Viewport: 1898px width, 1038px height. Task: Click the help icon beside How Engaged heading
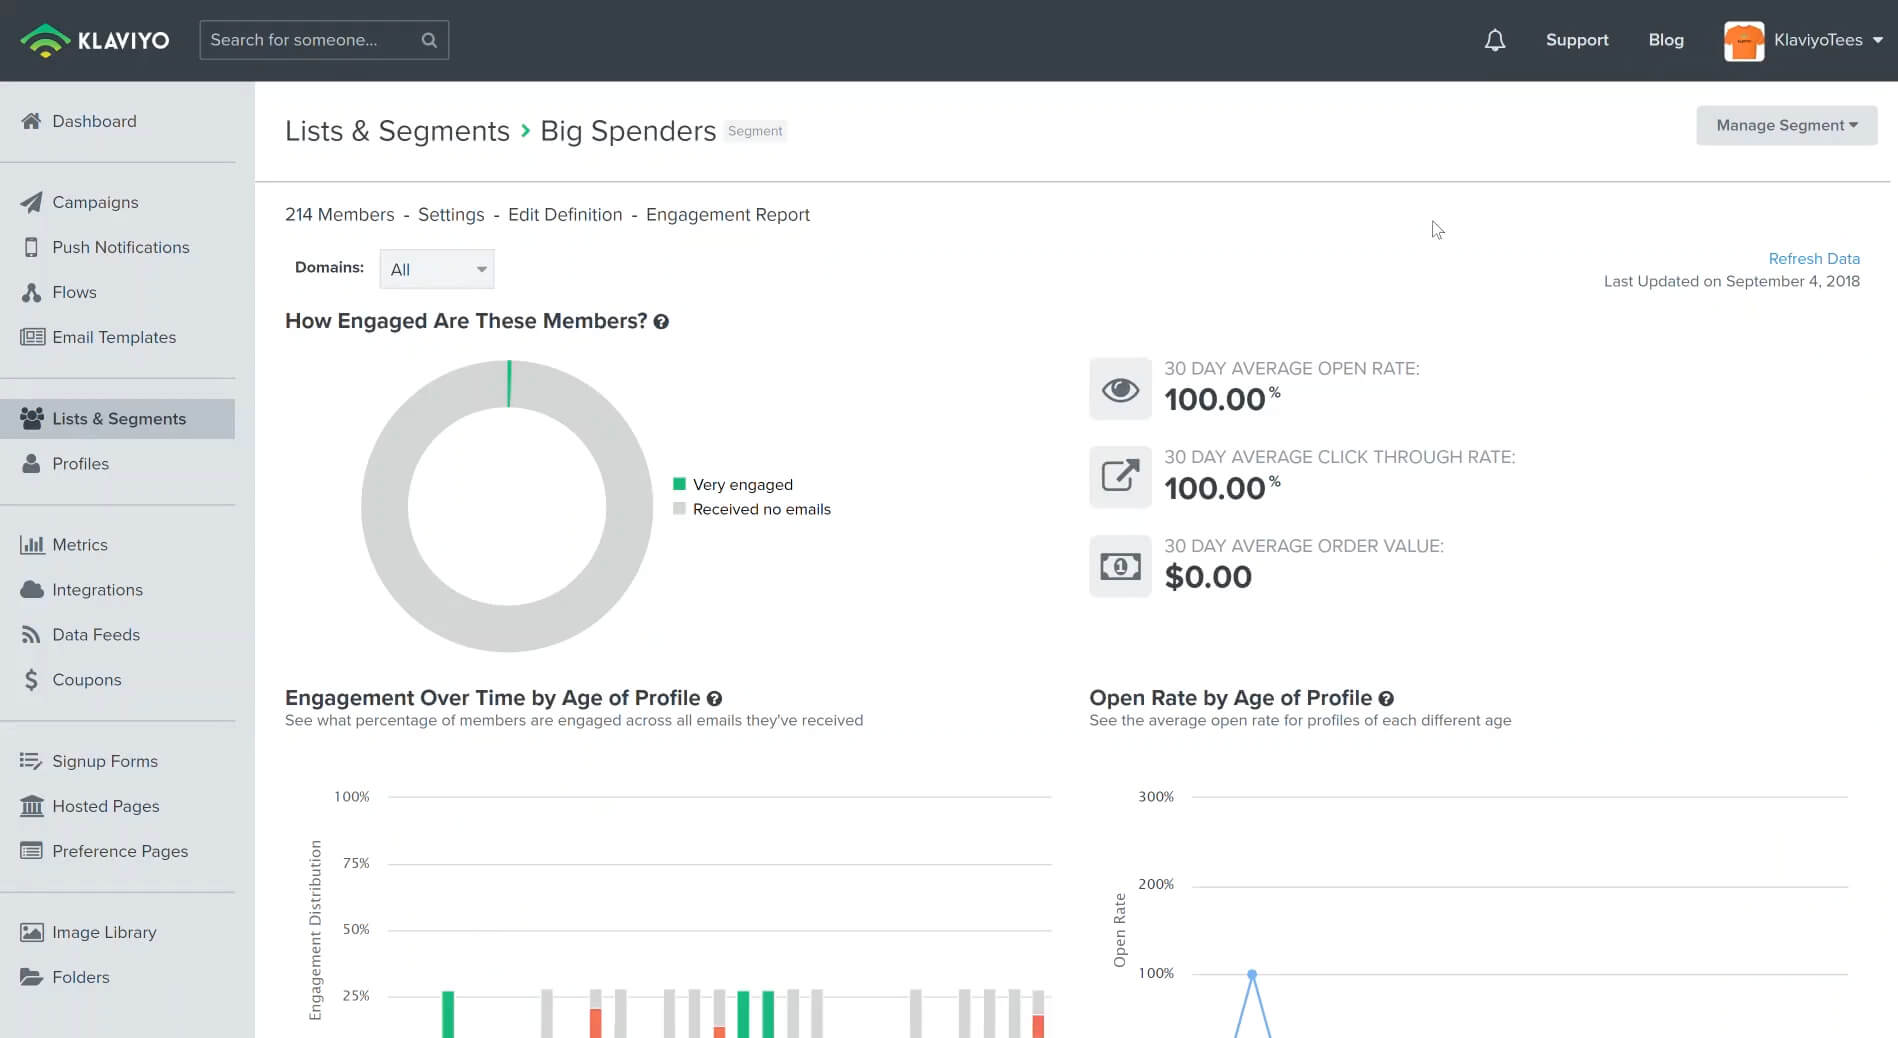click(661, 322)
